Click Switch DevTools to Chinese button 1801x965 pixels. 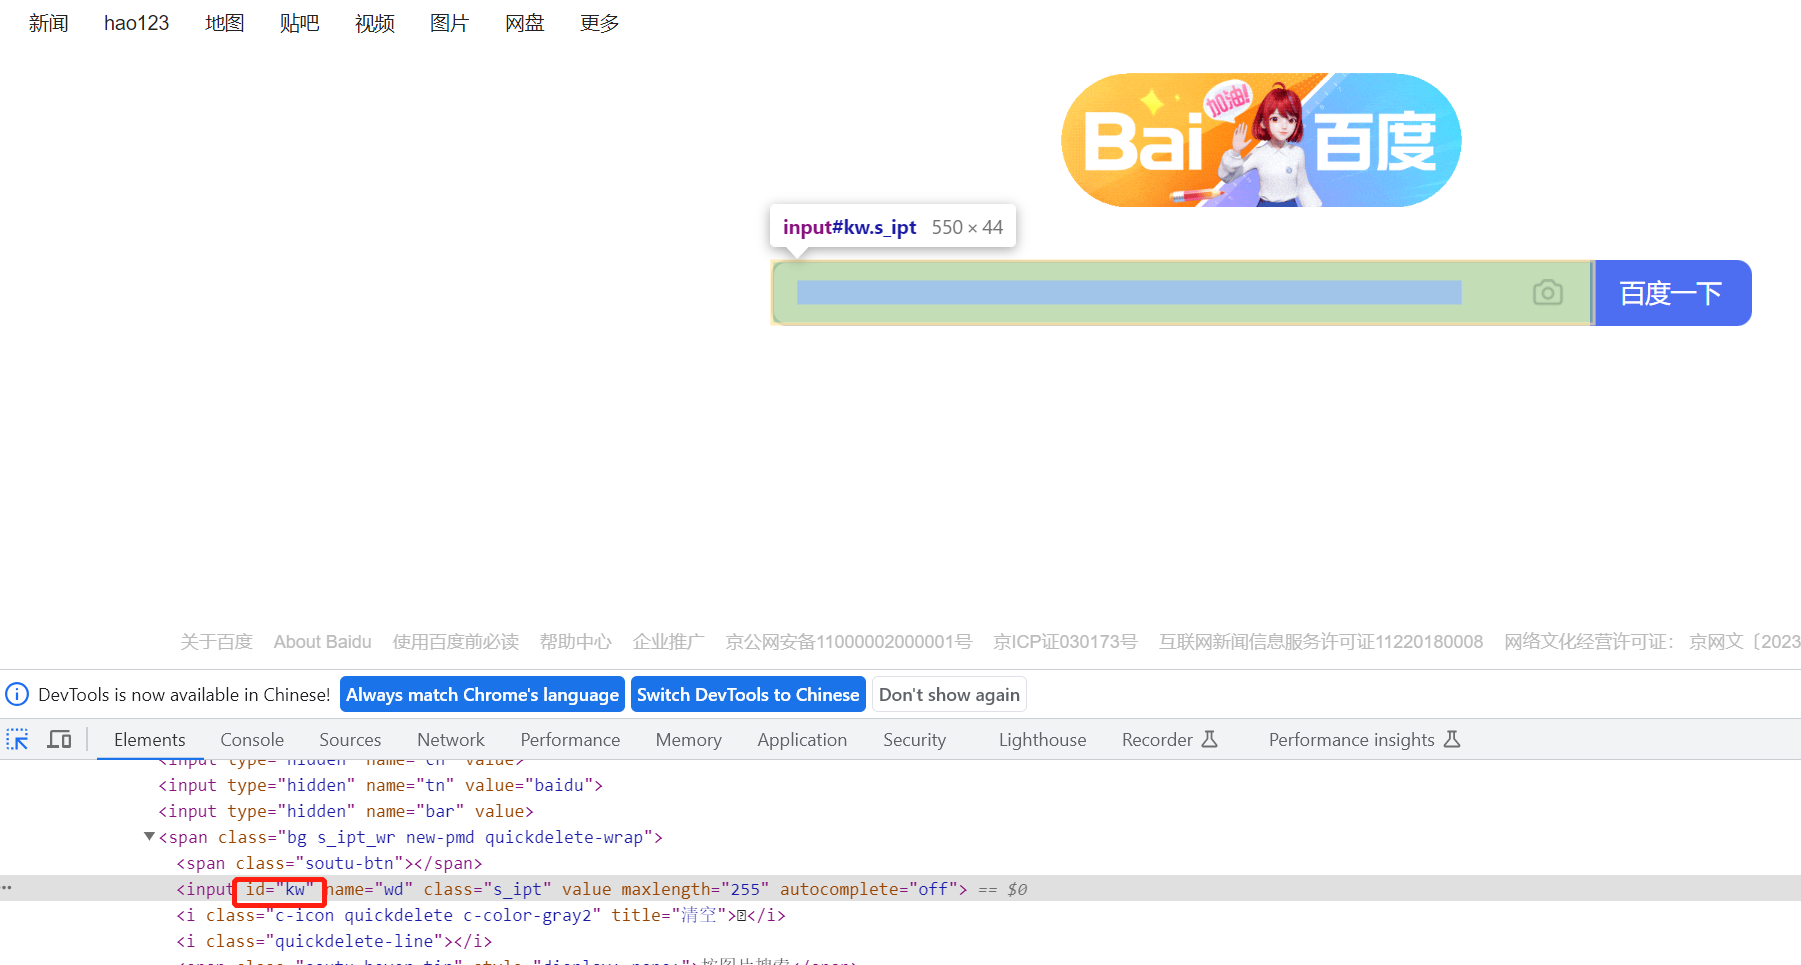pos(748,694)
